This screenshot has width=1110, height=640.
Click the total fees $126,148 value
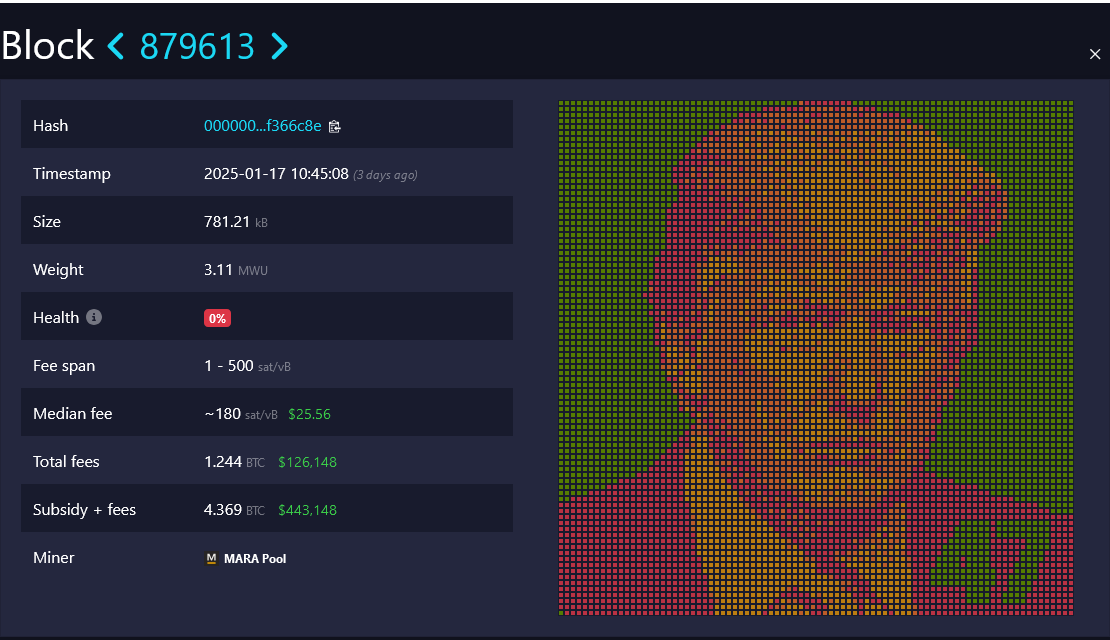(307, 462)
